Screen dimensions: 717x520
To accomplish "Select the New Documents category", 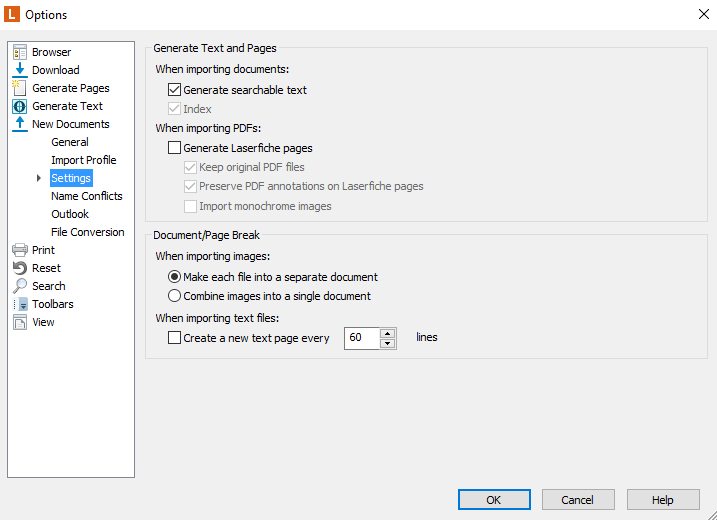I will [x=71, y=124].
